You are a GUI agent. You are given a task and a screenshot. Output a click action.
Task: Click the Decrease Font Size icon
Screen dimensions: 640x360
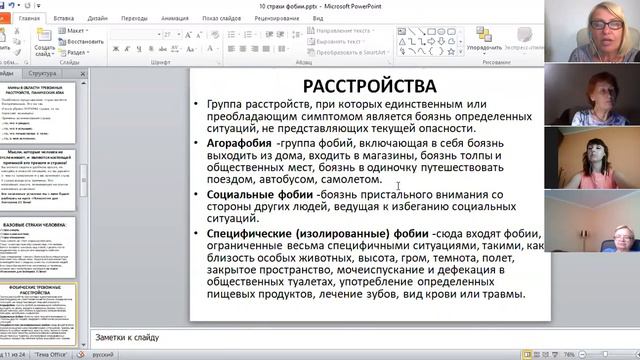tap(199, 35)
